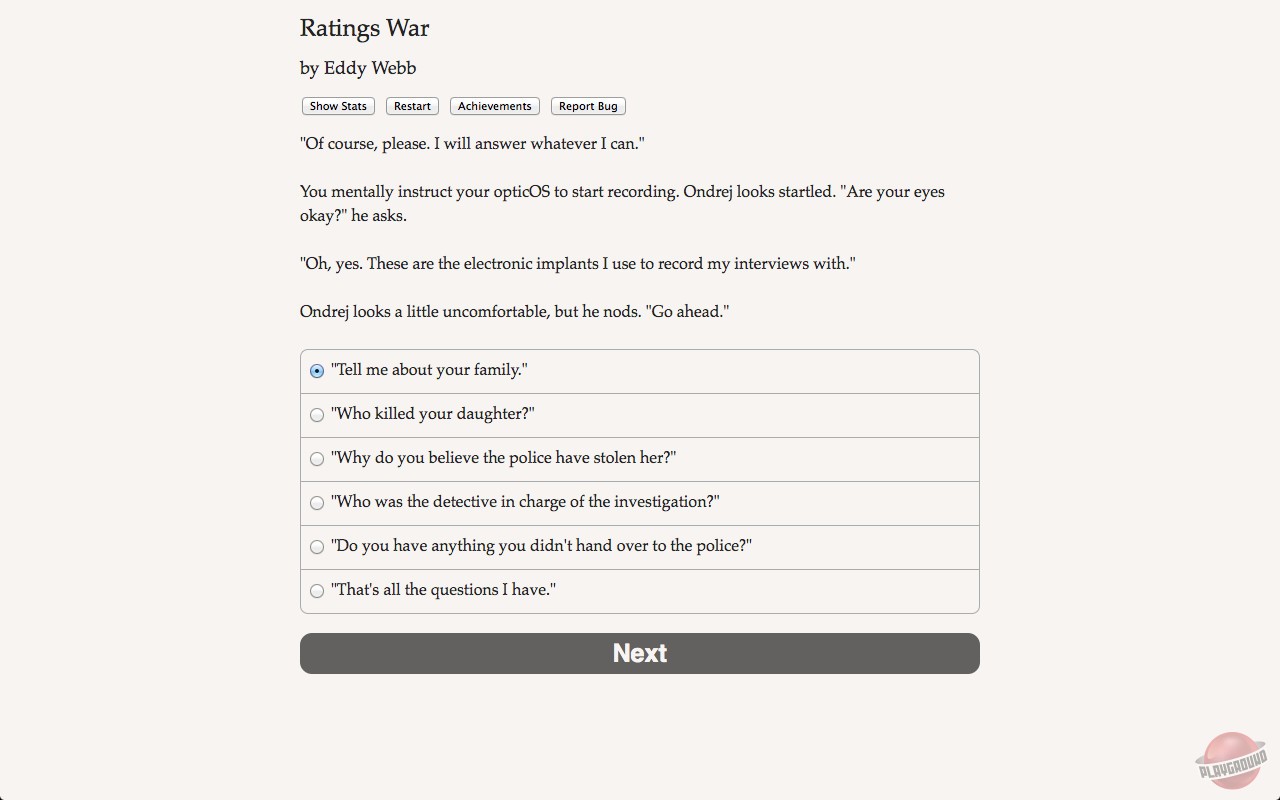
Task: Click the Playground logo badge
Action: coord(1230,760)
